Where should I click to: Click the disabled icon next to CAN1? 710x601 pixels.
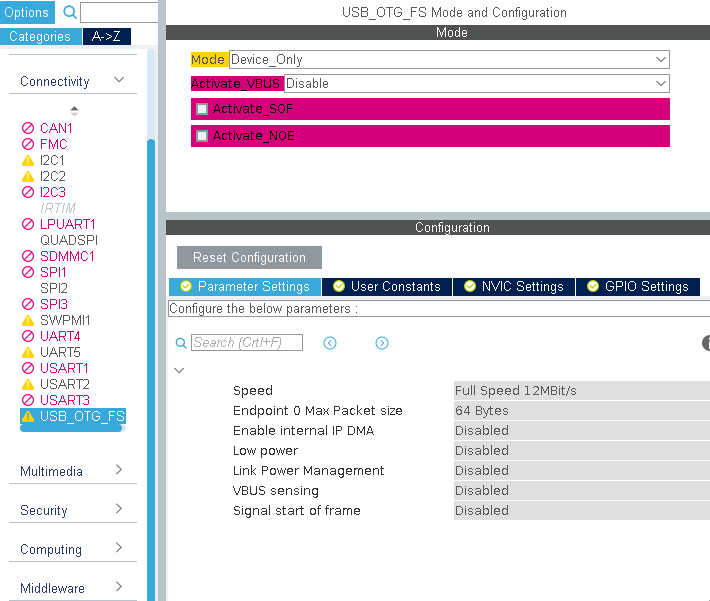pos(28,128)
